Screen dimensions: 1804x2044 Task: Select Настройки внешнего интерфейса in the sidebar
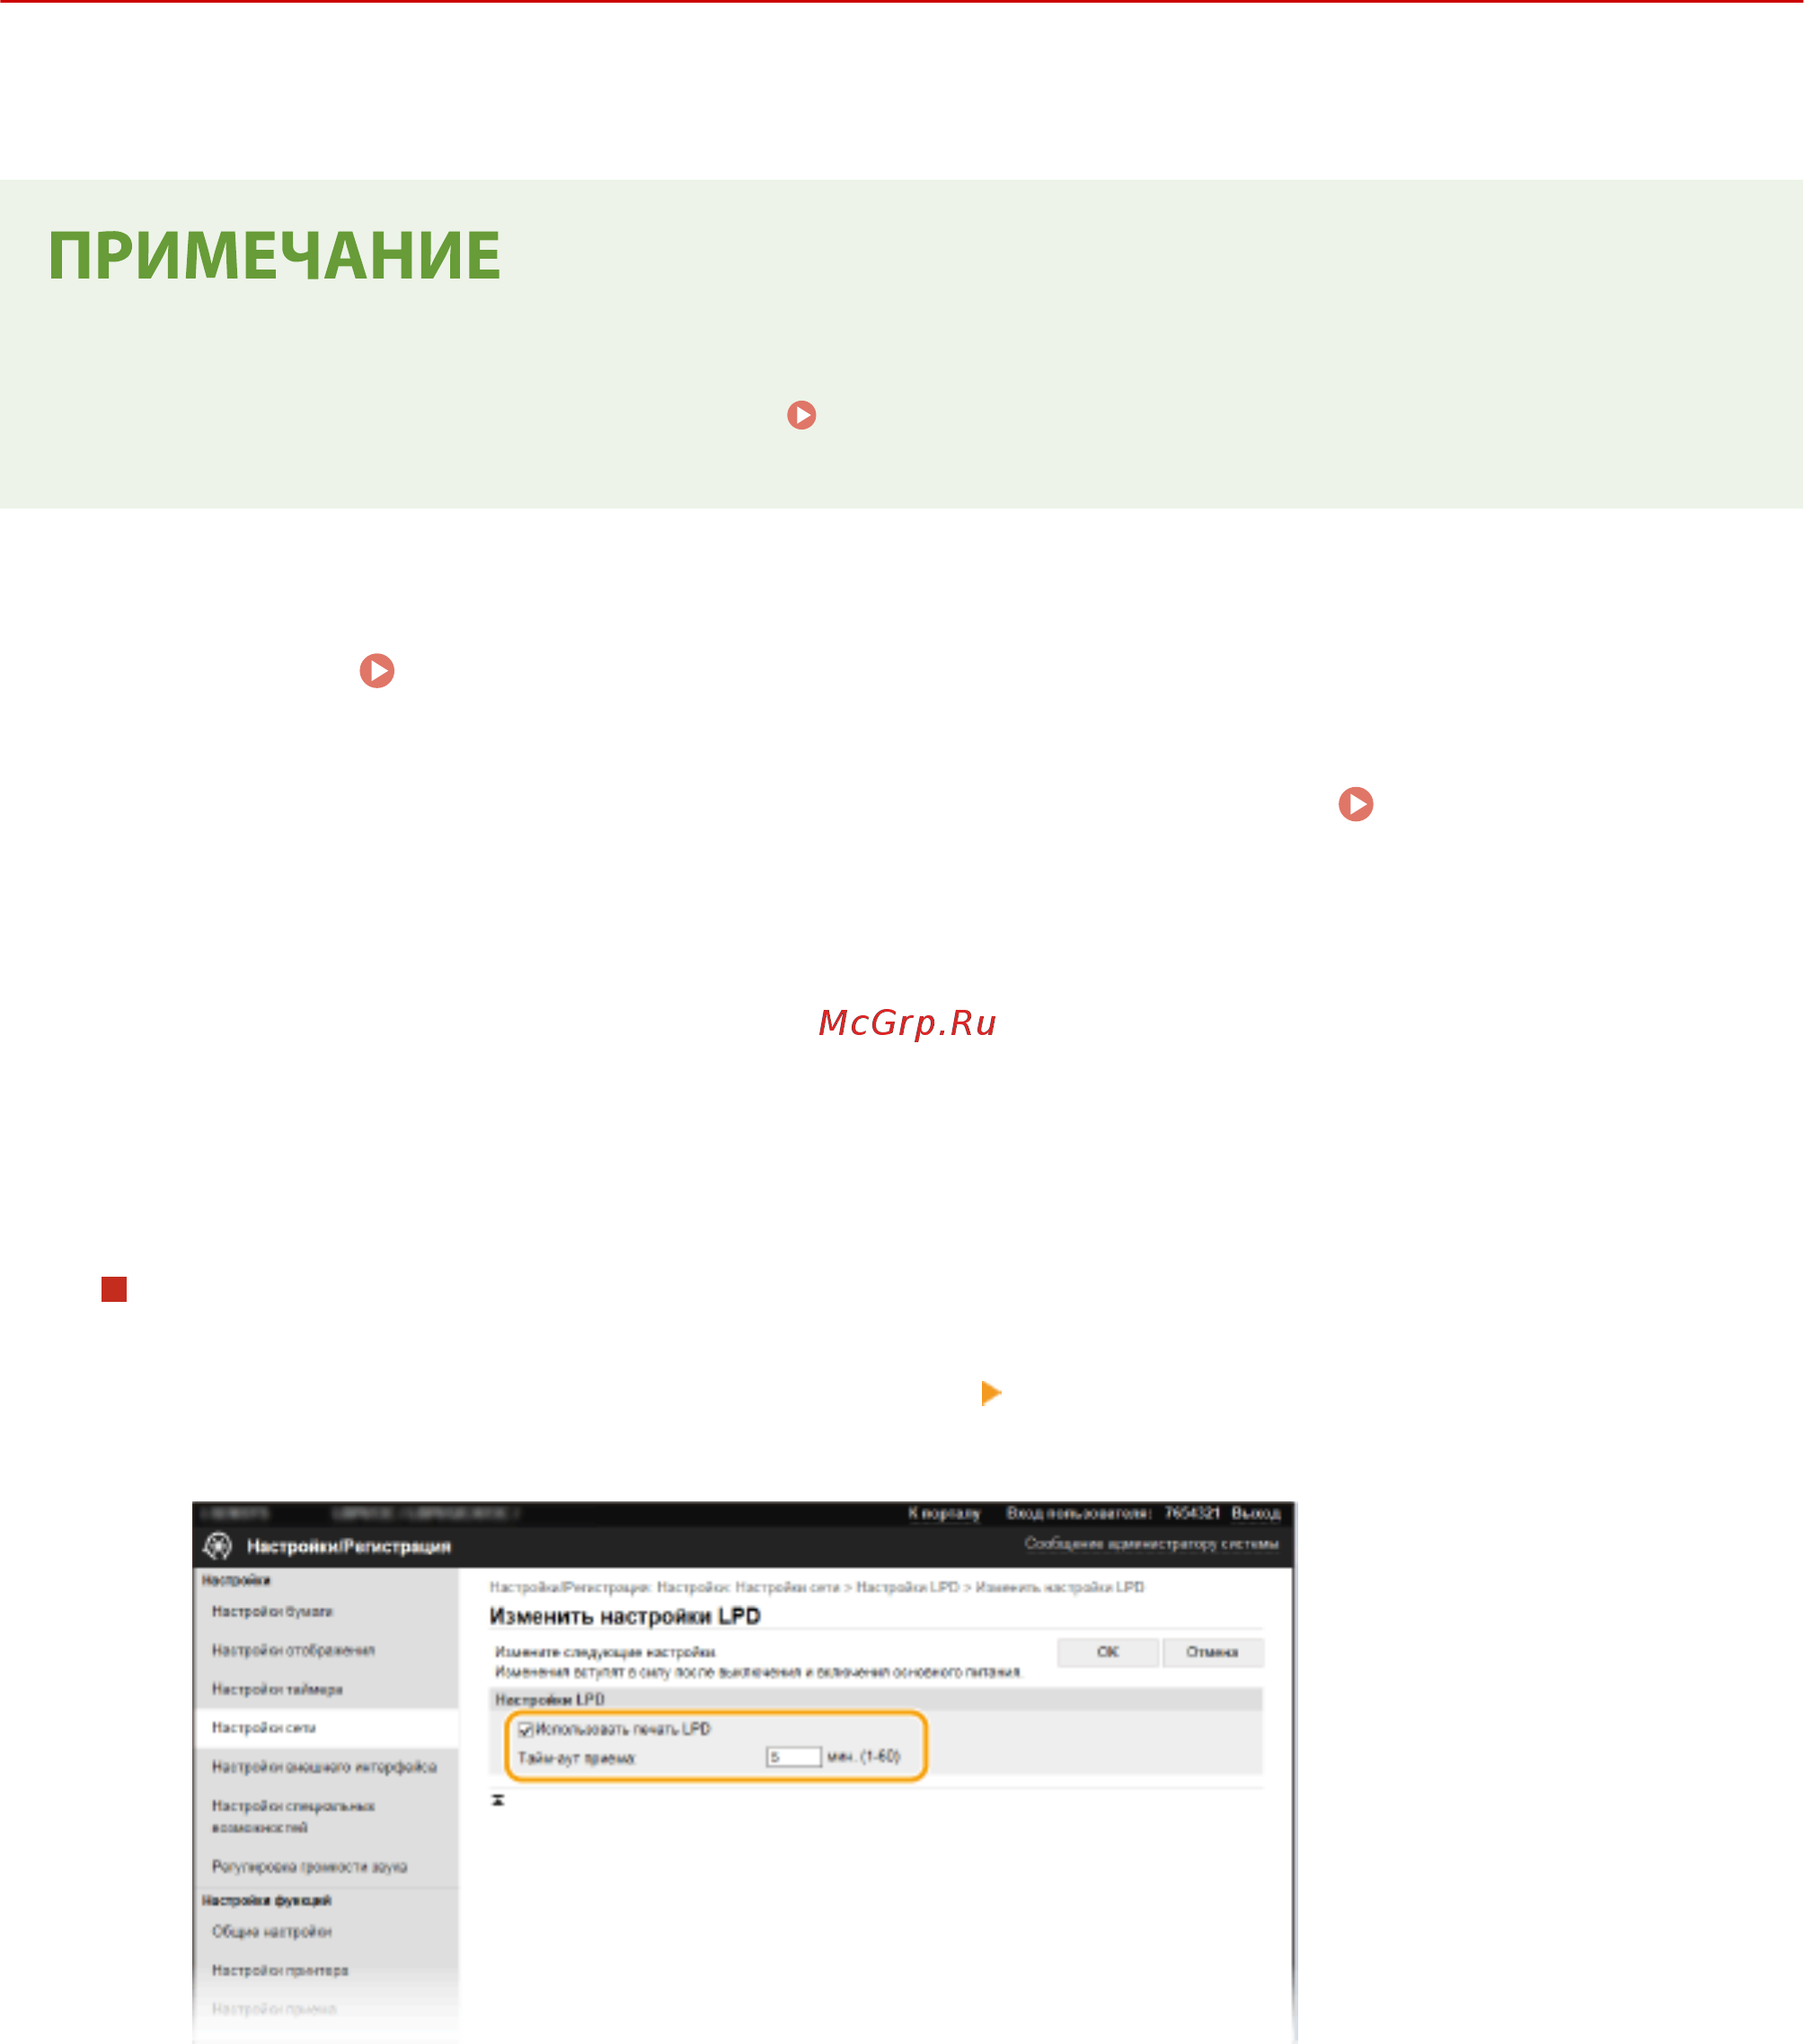(324, 1767)
